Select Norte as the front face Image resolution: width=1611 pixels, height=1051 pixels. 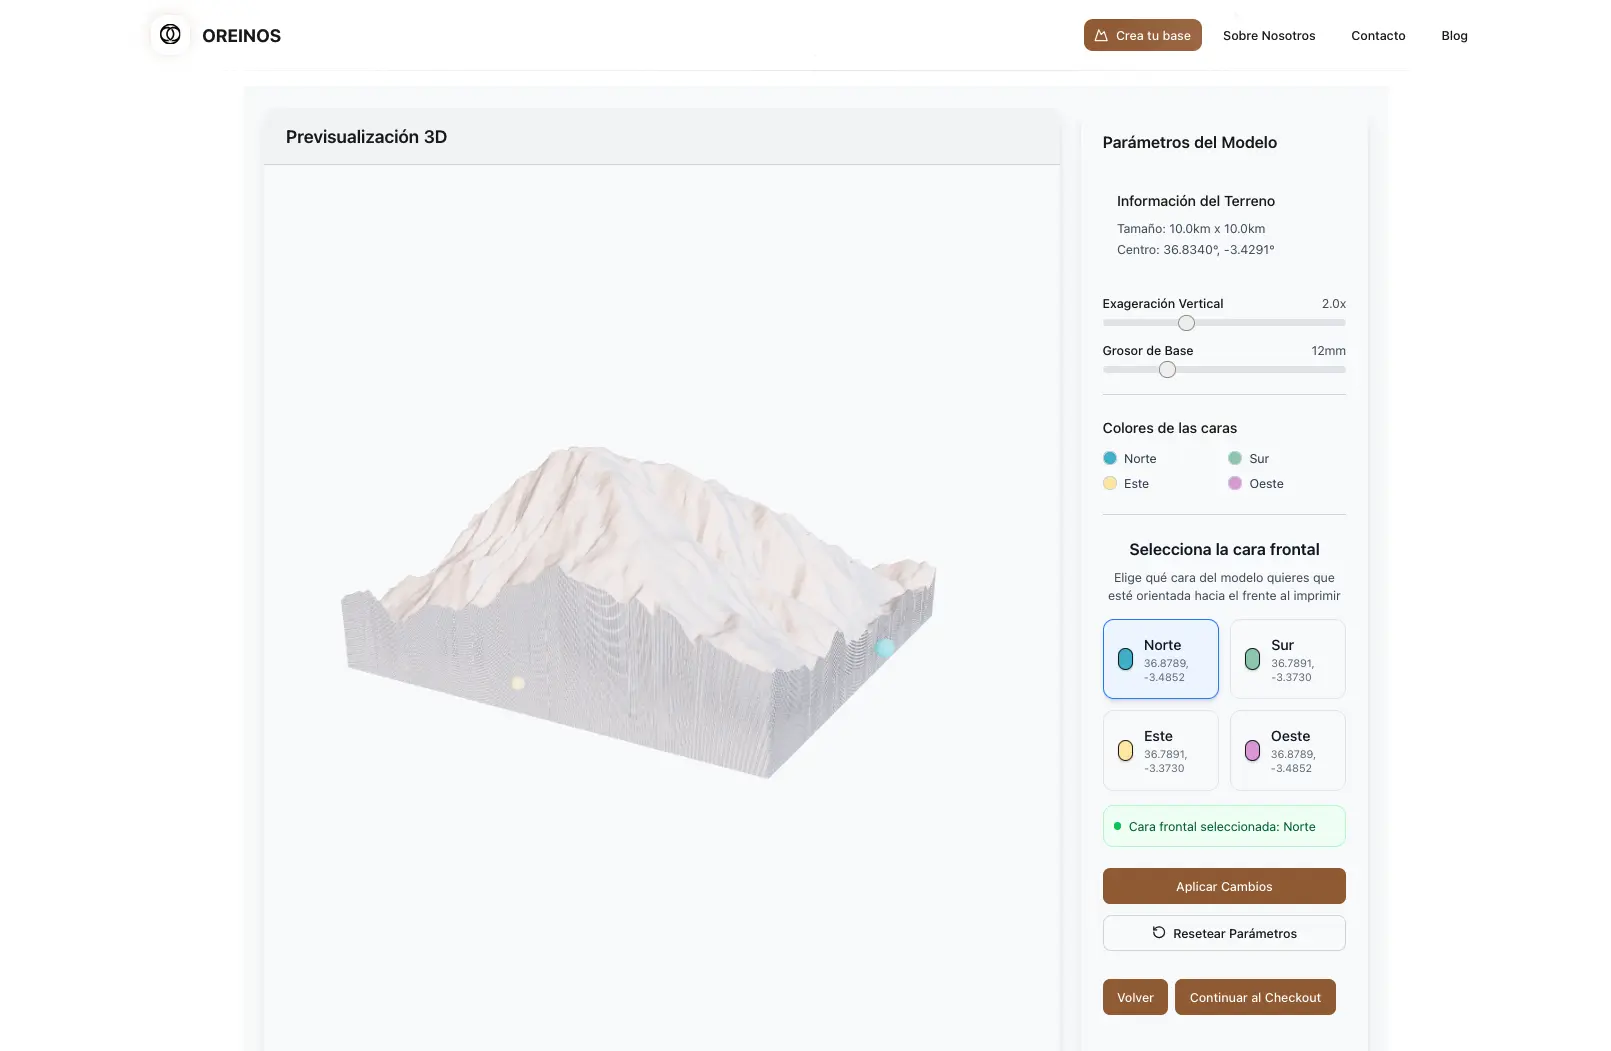pyautogui.click(x=1160, y=659)
